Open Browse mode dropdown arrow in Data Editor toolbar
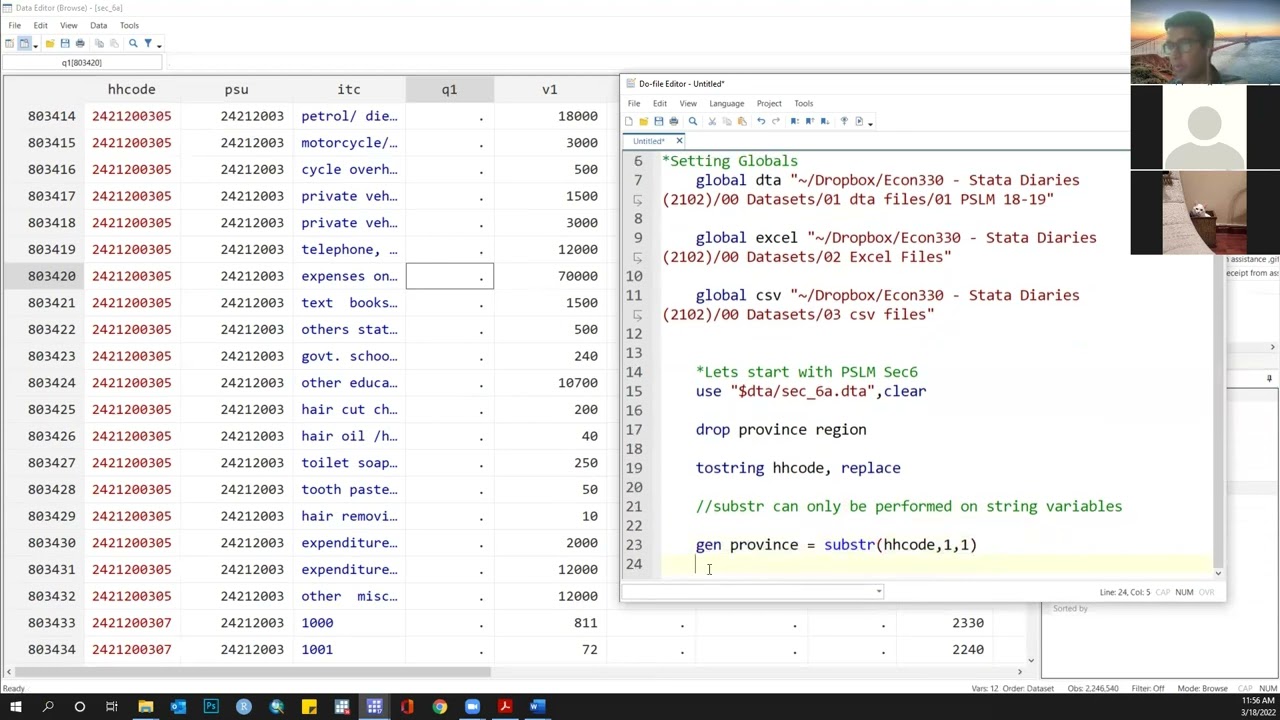The image size is (1280, 720). click(x=35, y=45)
